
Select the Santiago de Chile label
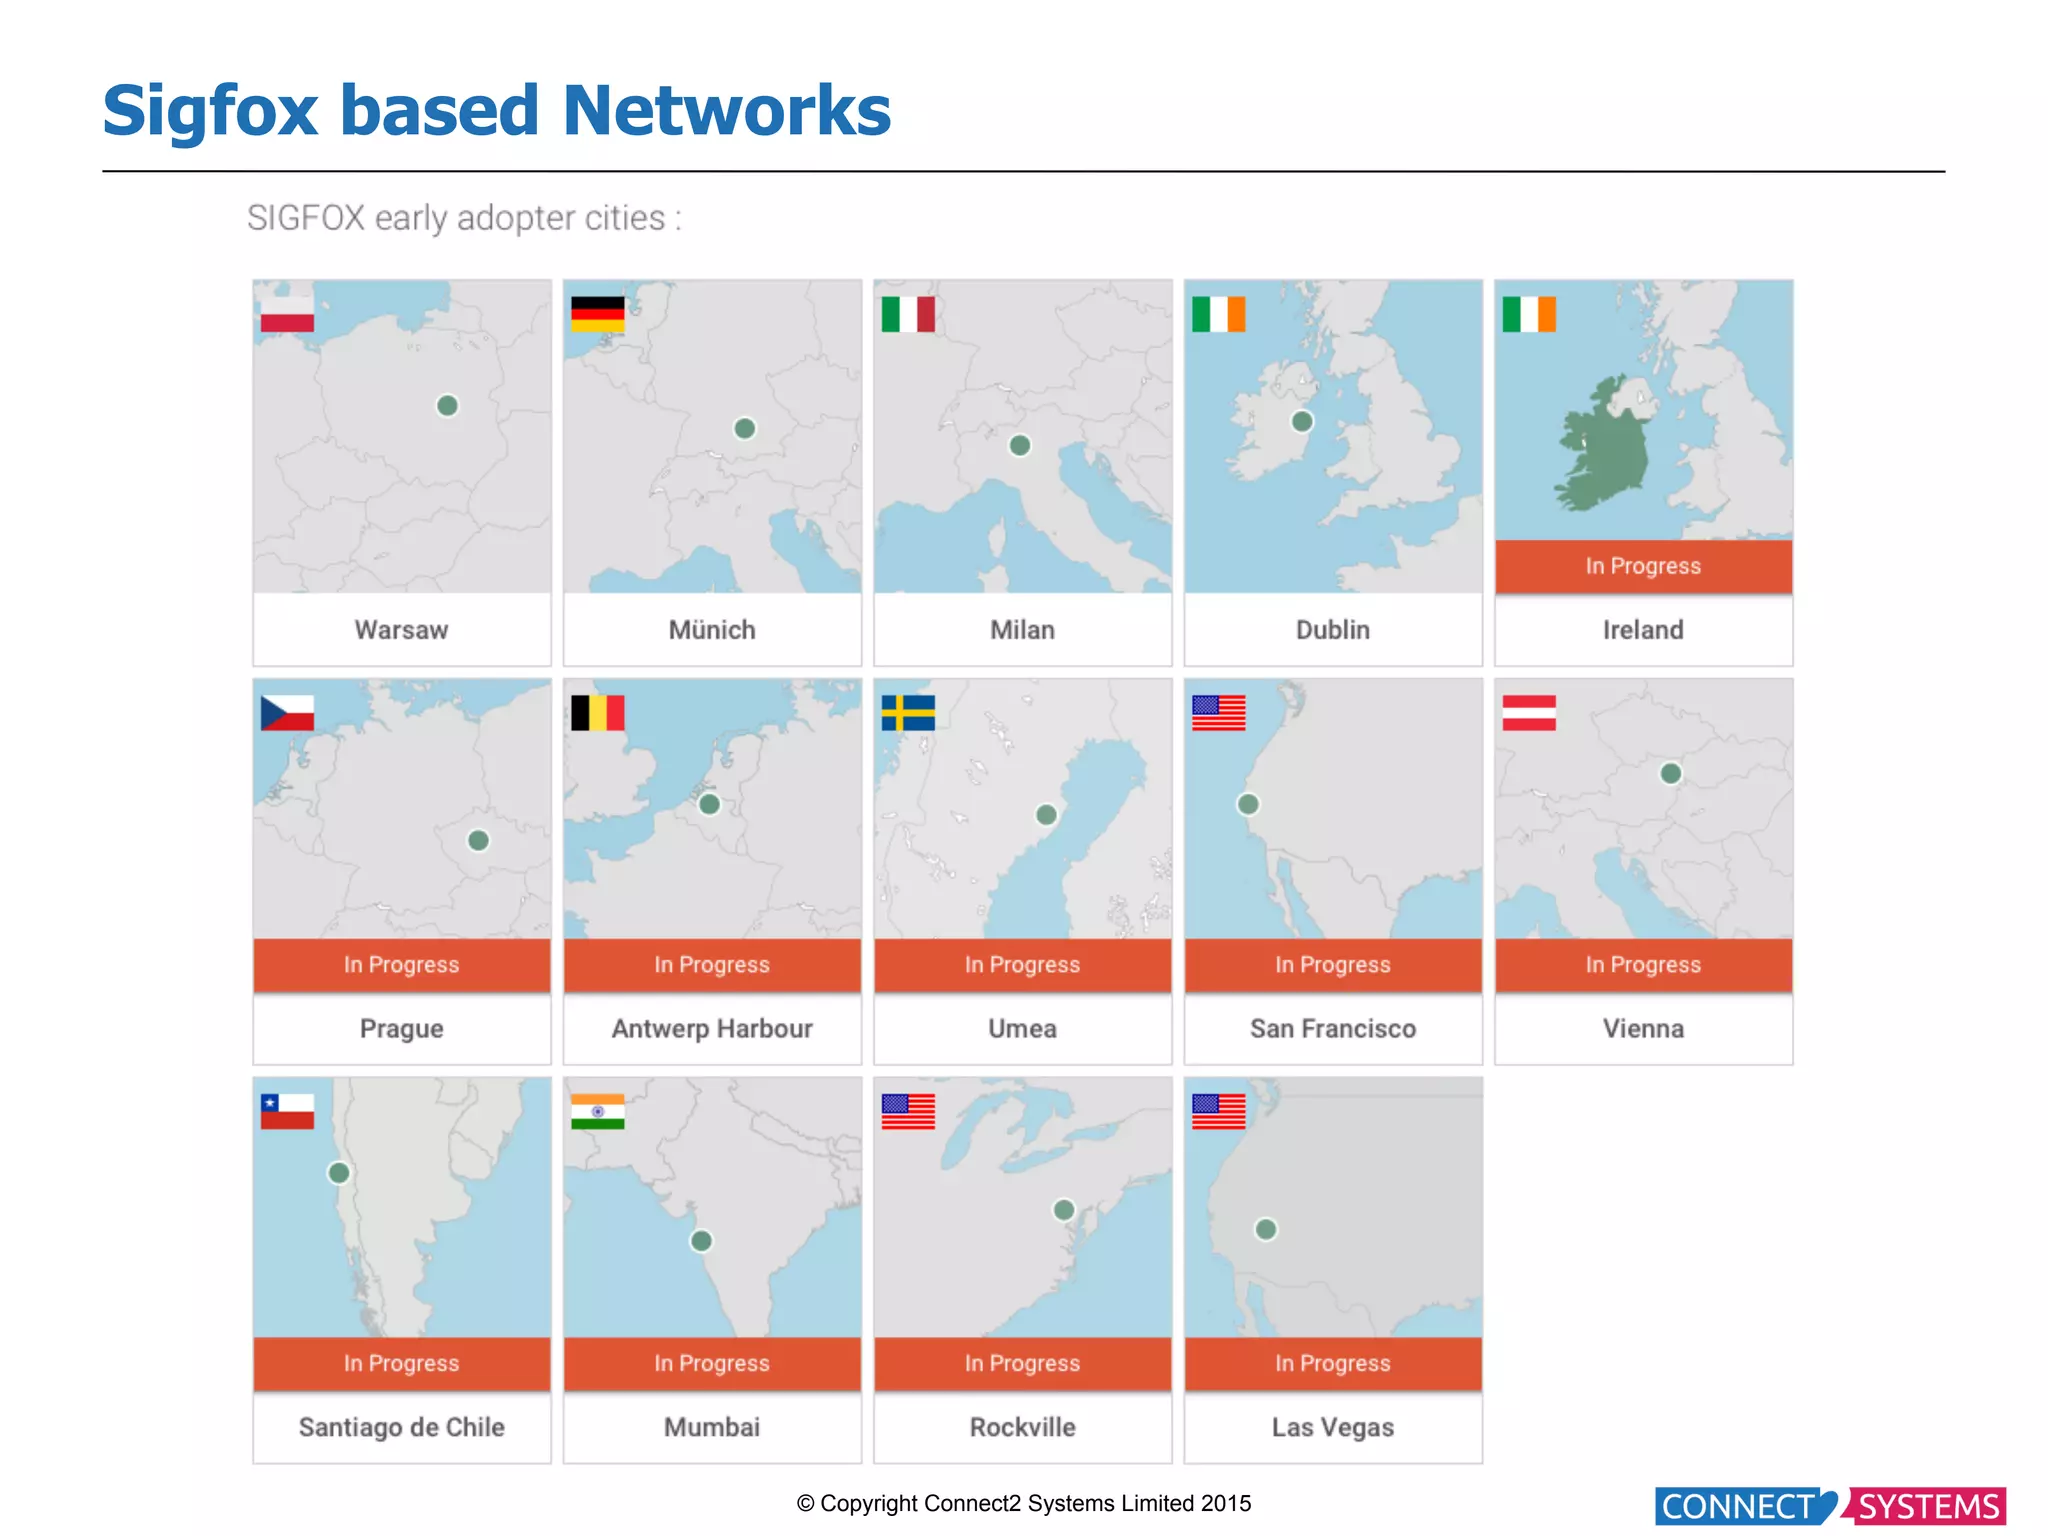click(402, 1428)
